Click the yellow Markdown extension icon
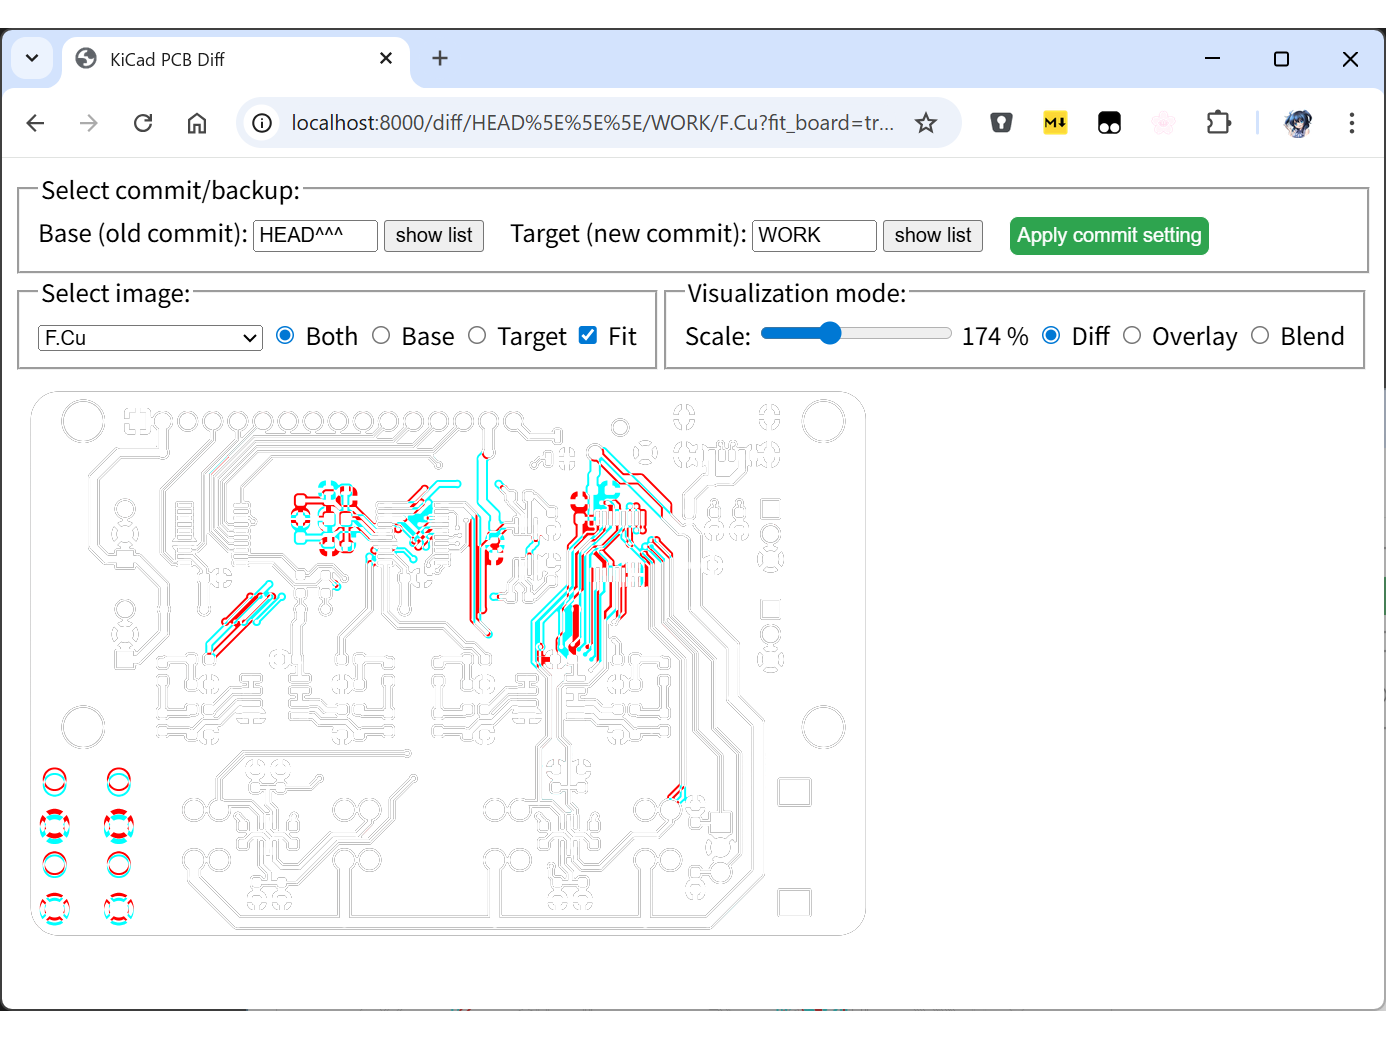The height and width of the screenshot is (1039, 1386). coord(1055,123)
